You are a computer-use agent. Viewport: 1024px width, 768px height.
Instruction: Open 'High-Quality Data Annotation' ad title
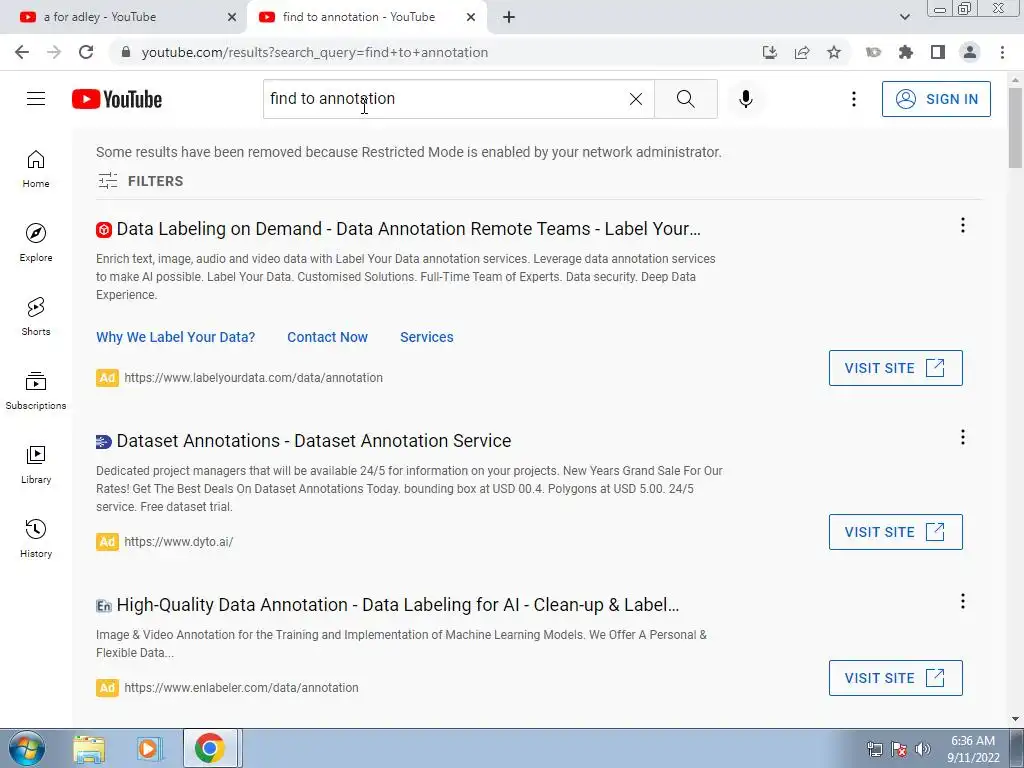pos(398,605)
